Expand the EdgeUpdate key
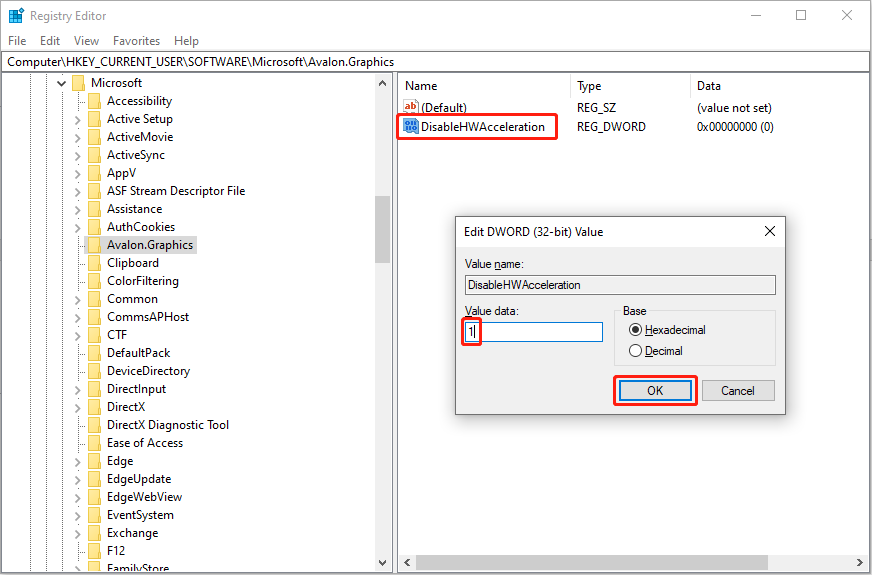The width and height of the screenshot is (872, 575). [77, 479]
